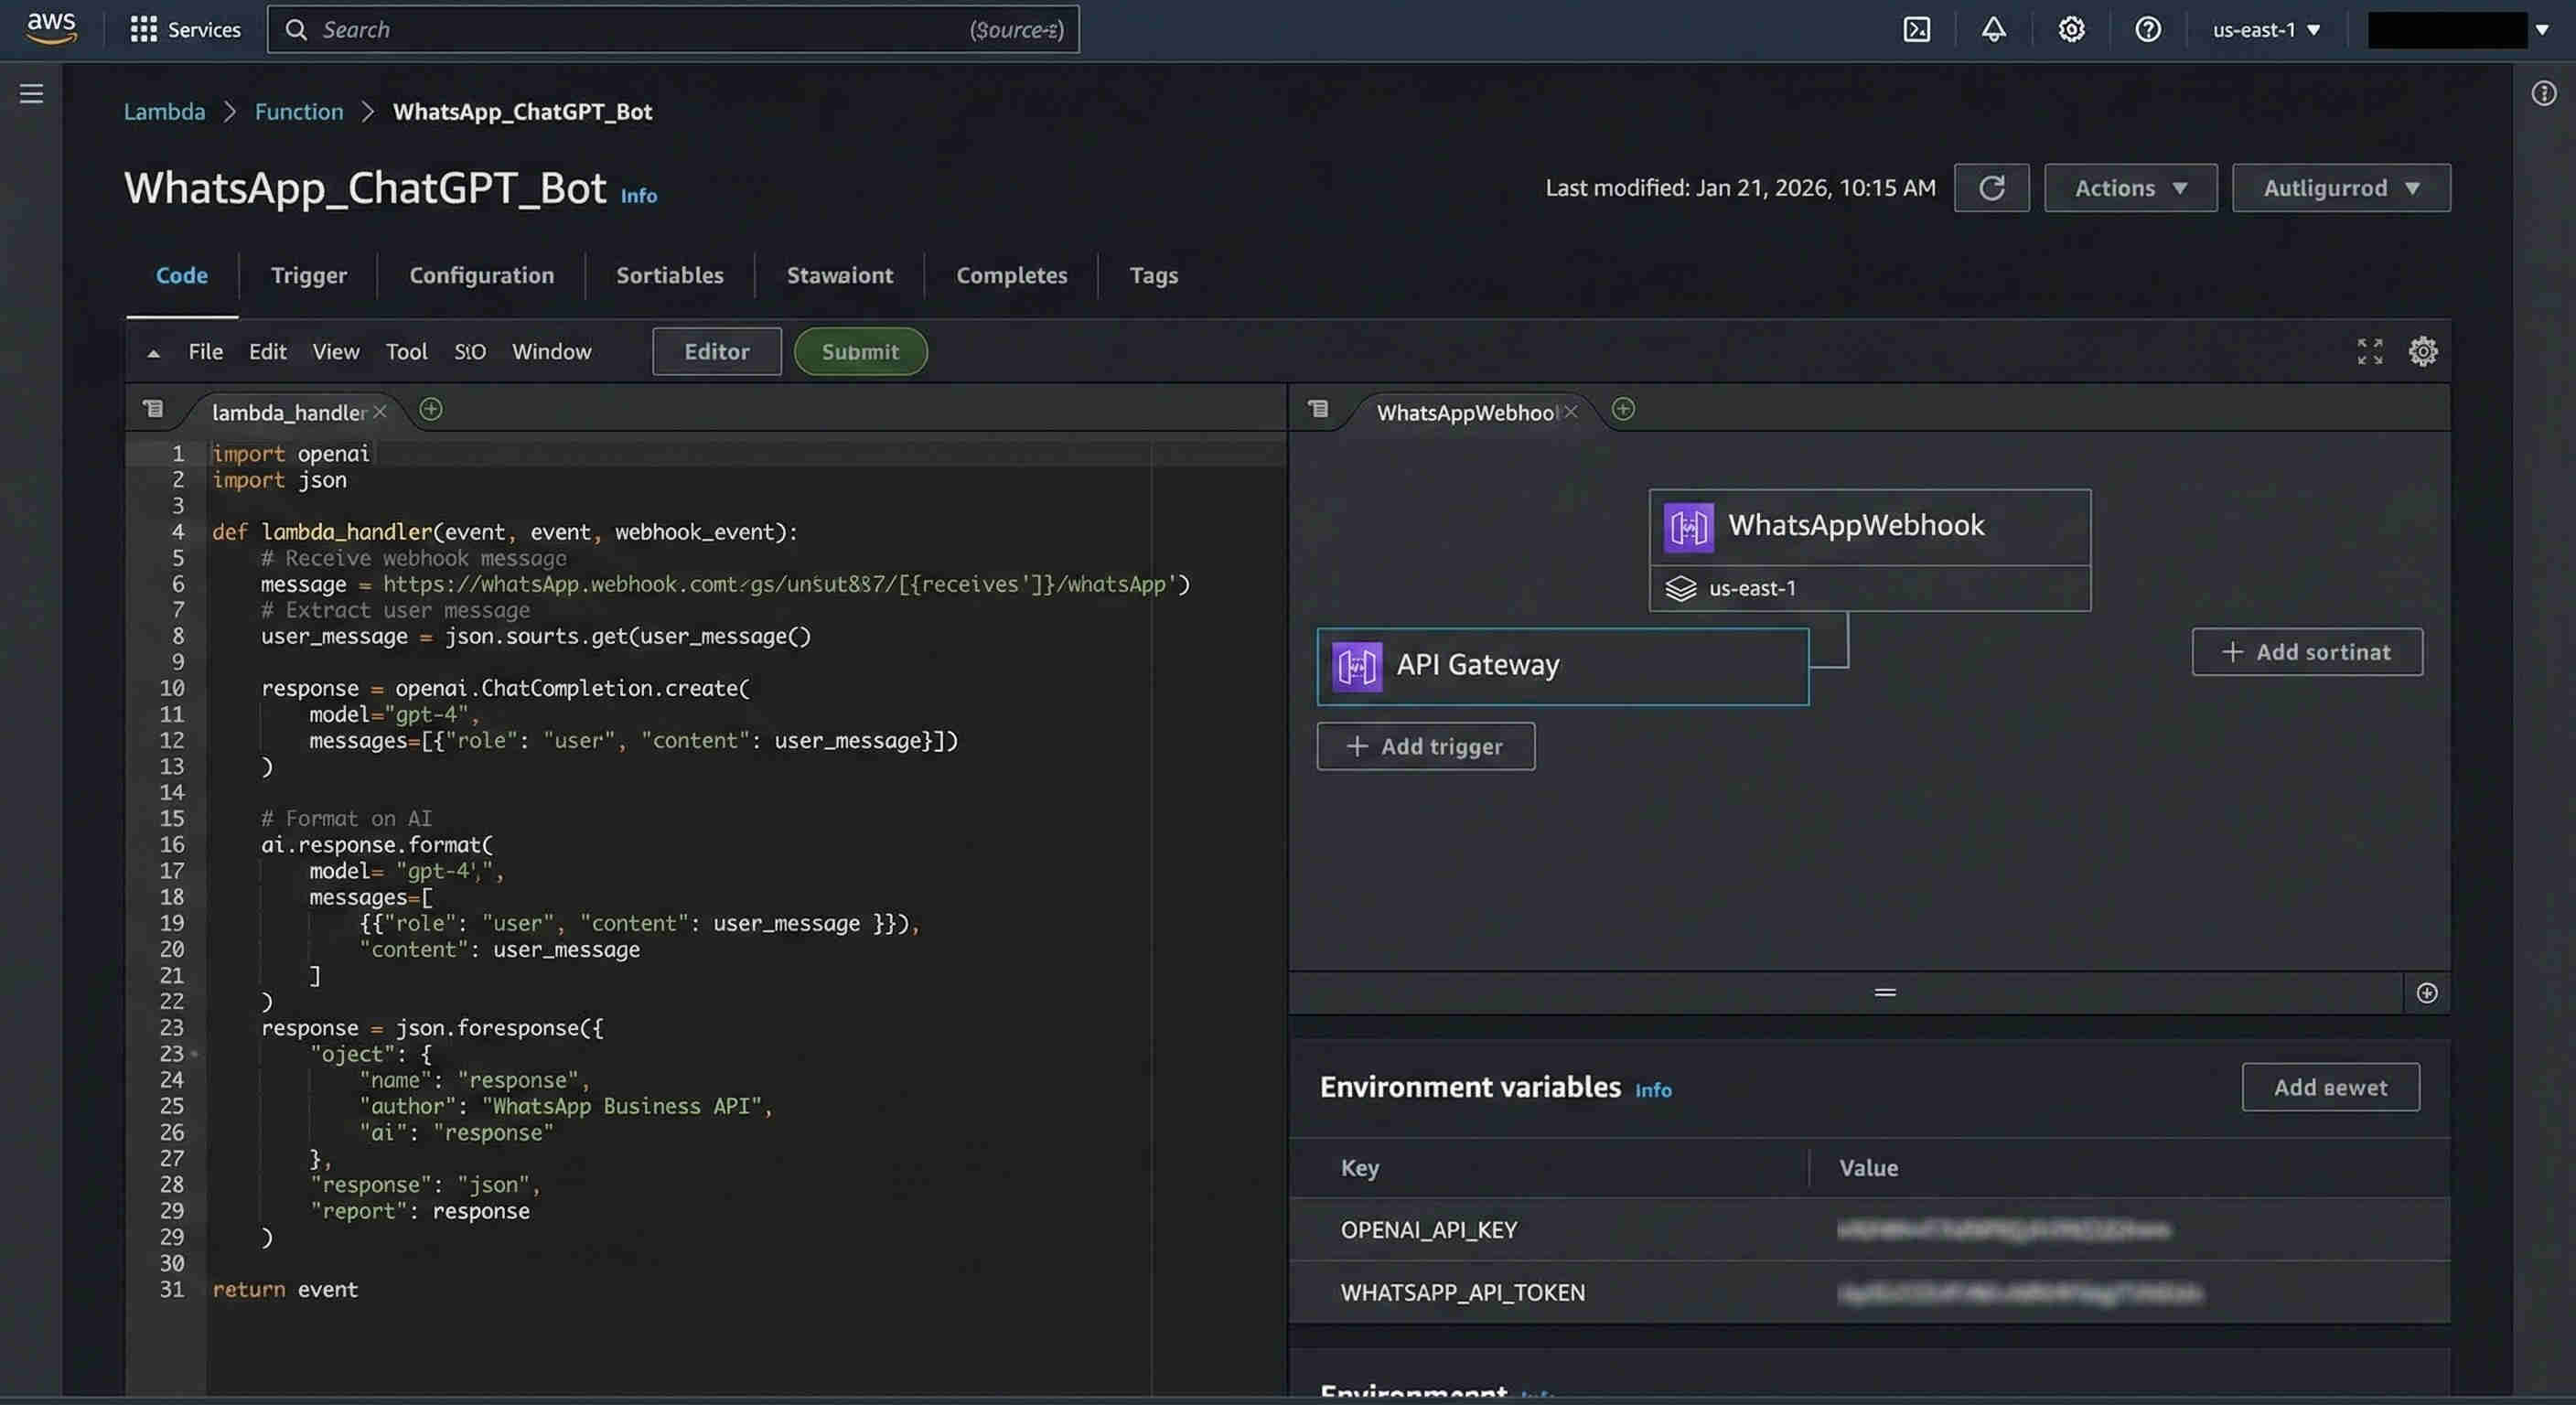Click Add aewet button

tap(2330, 1087)
